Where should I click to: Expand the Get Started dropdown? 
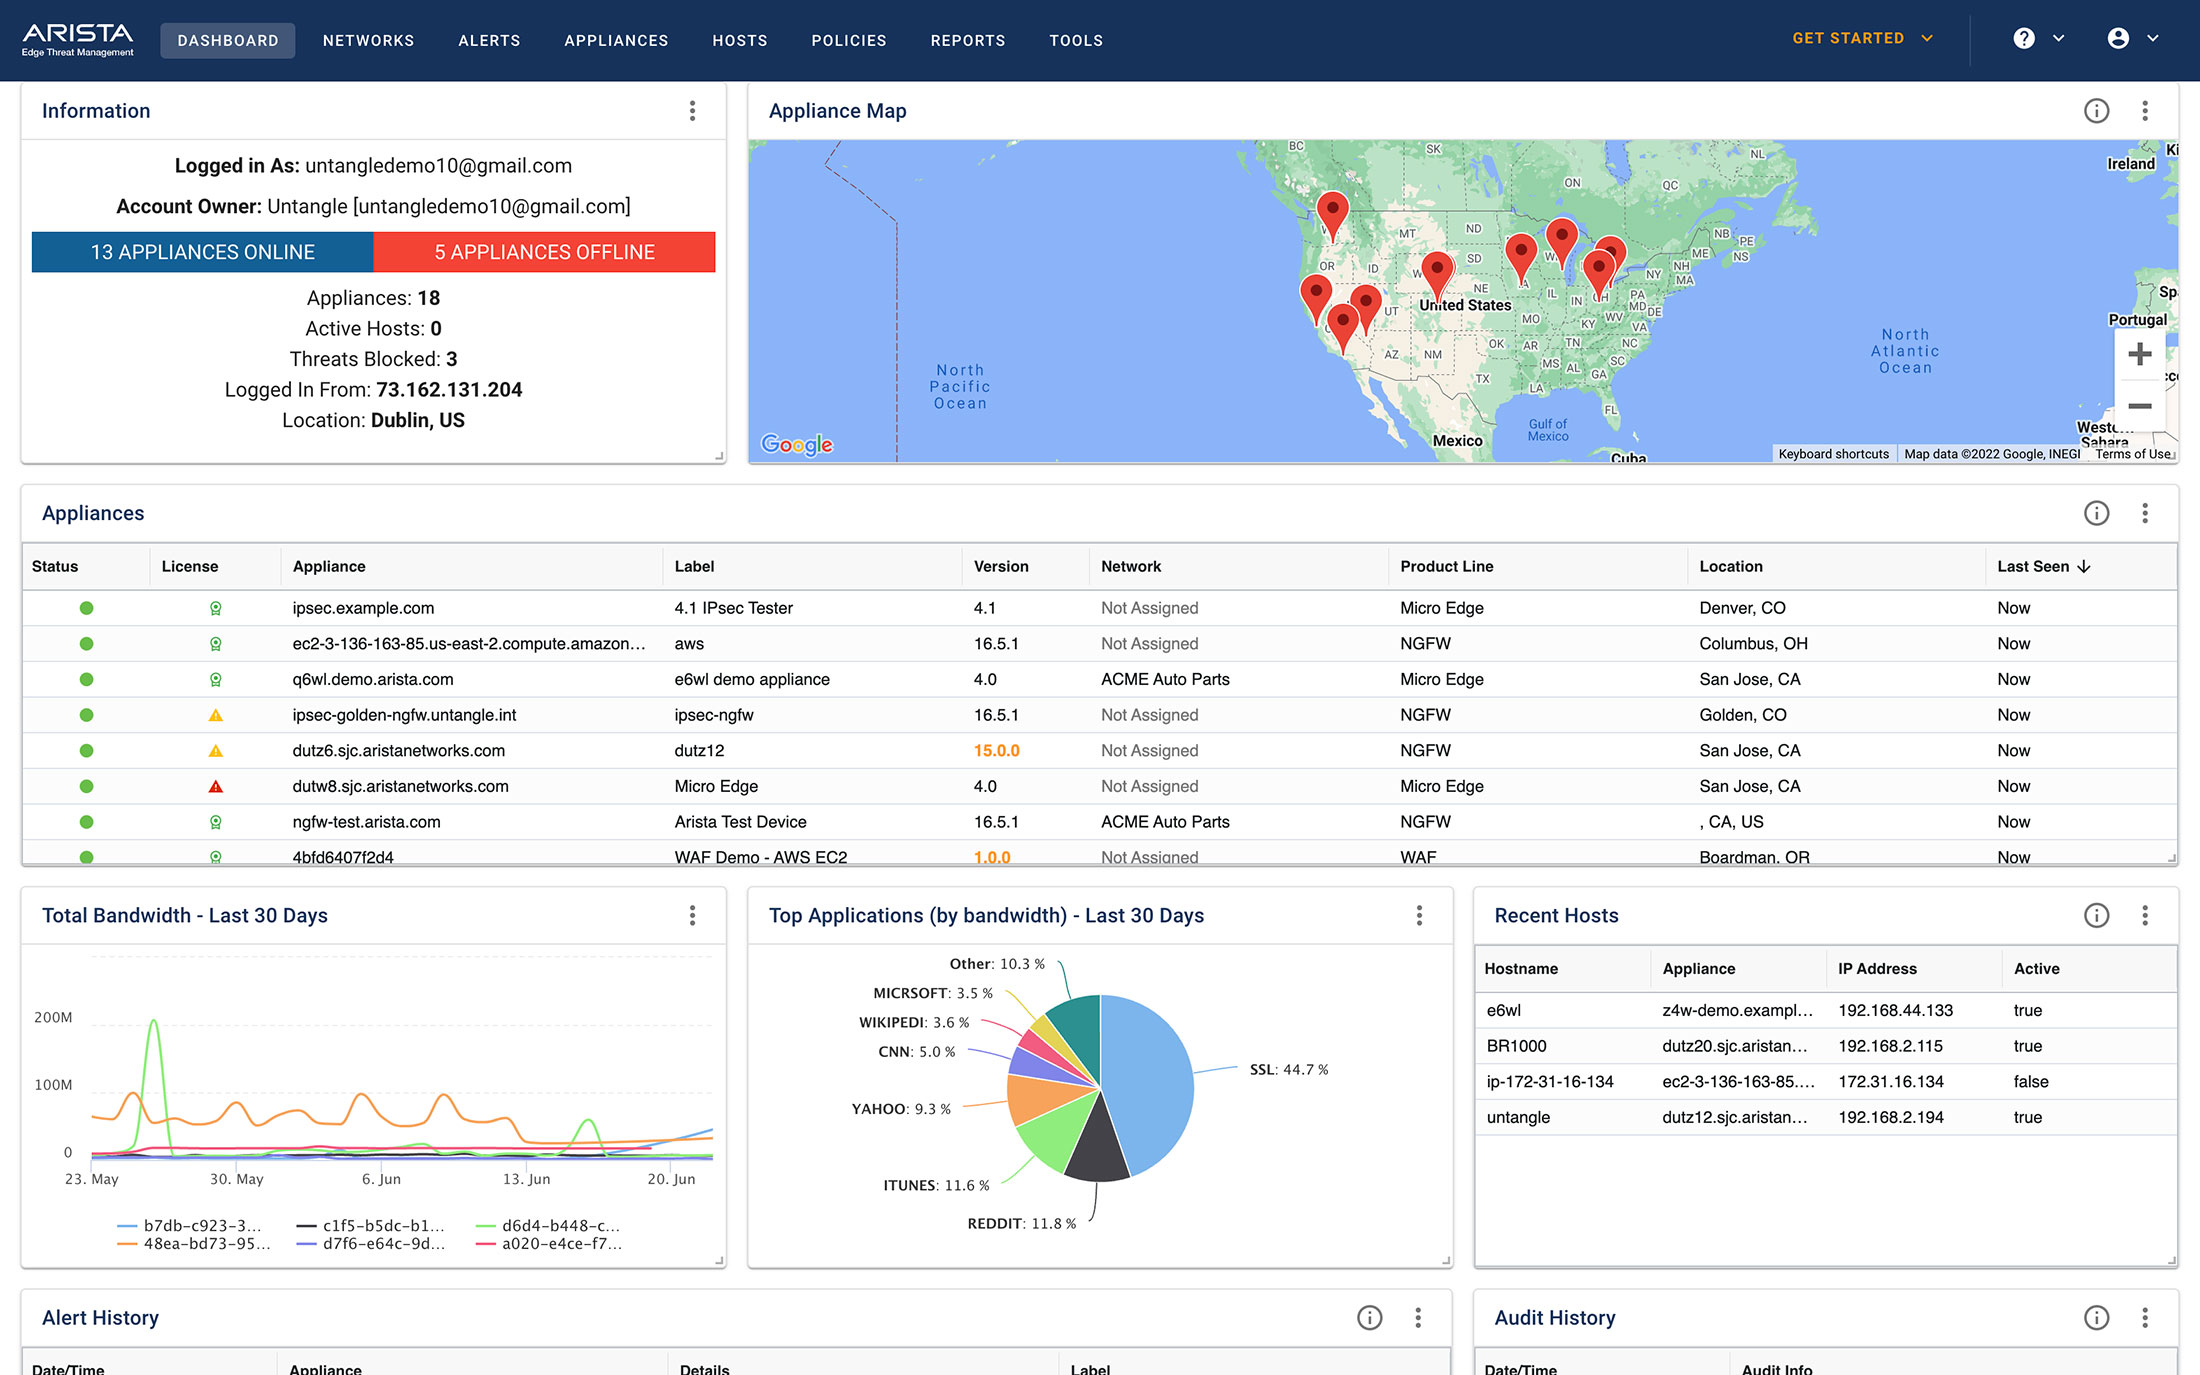(x=1862, y=38)
